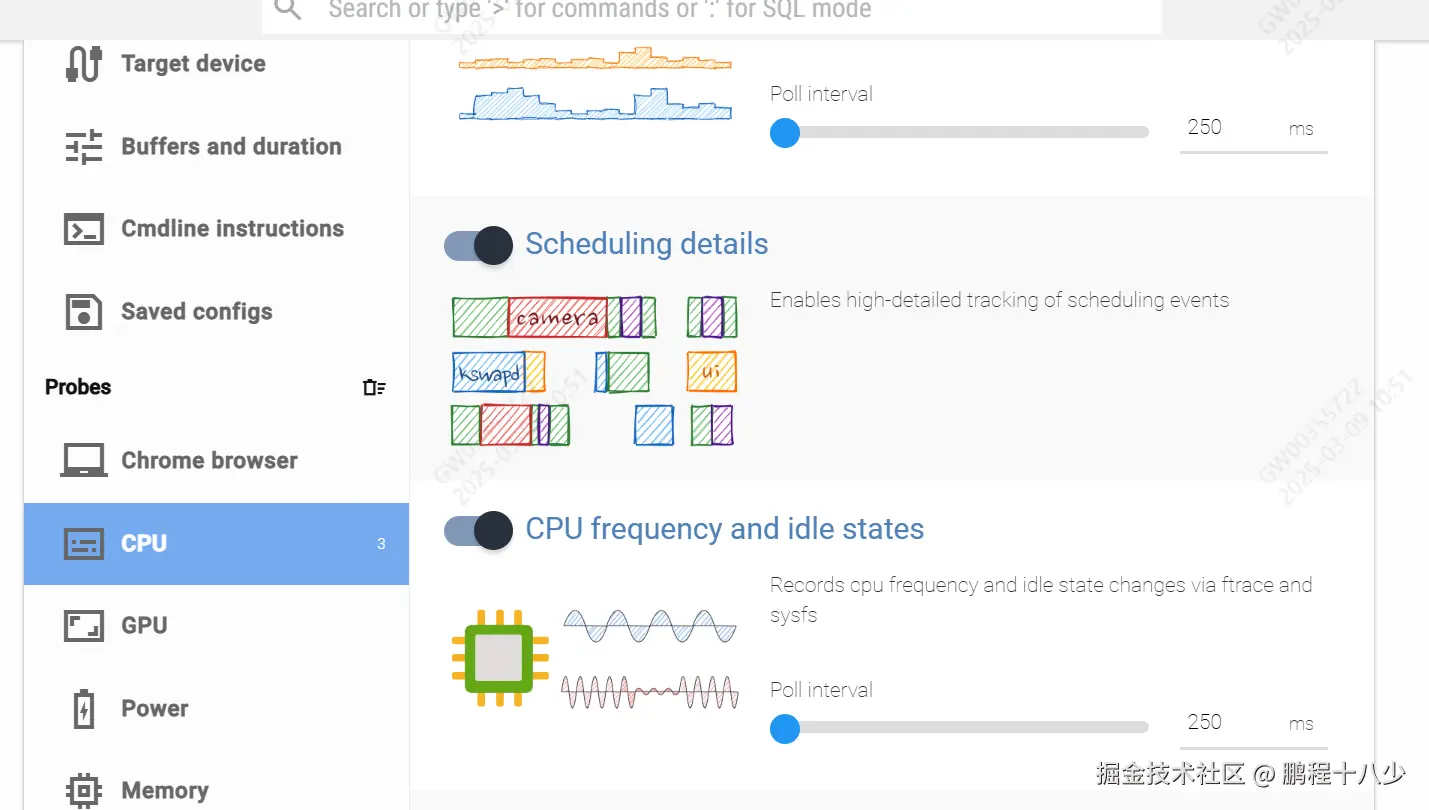Click the GPU probe icon

(x=84, y=626)
